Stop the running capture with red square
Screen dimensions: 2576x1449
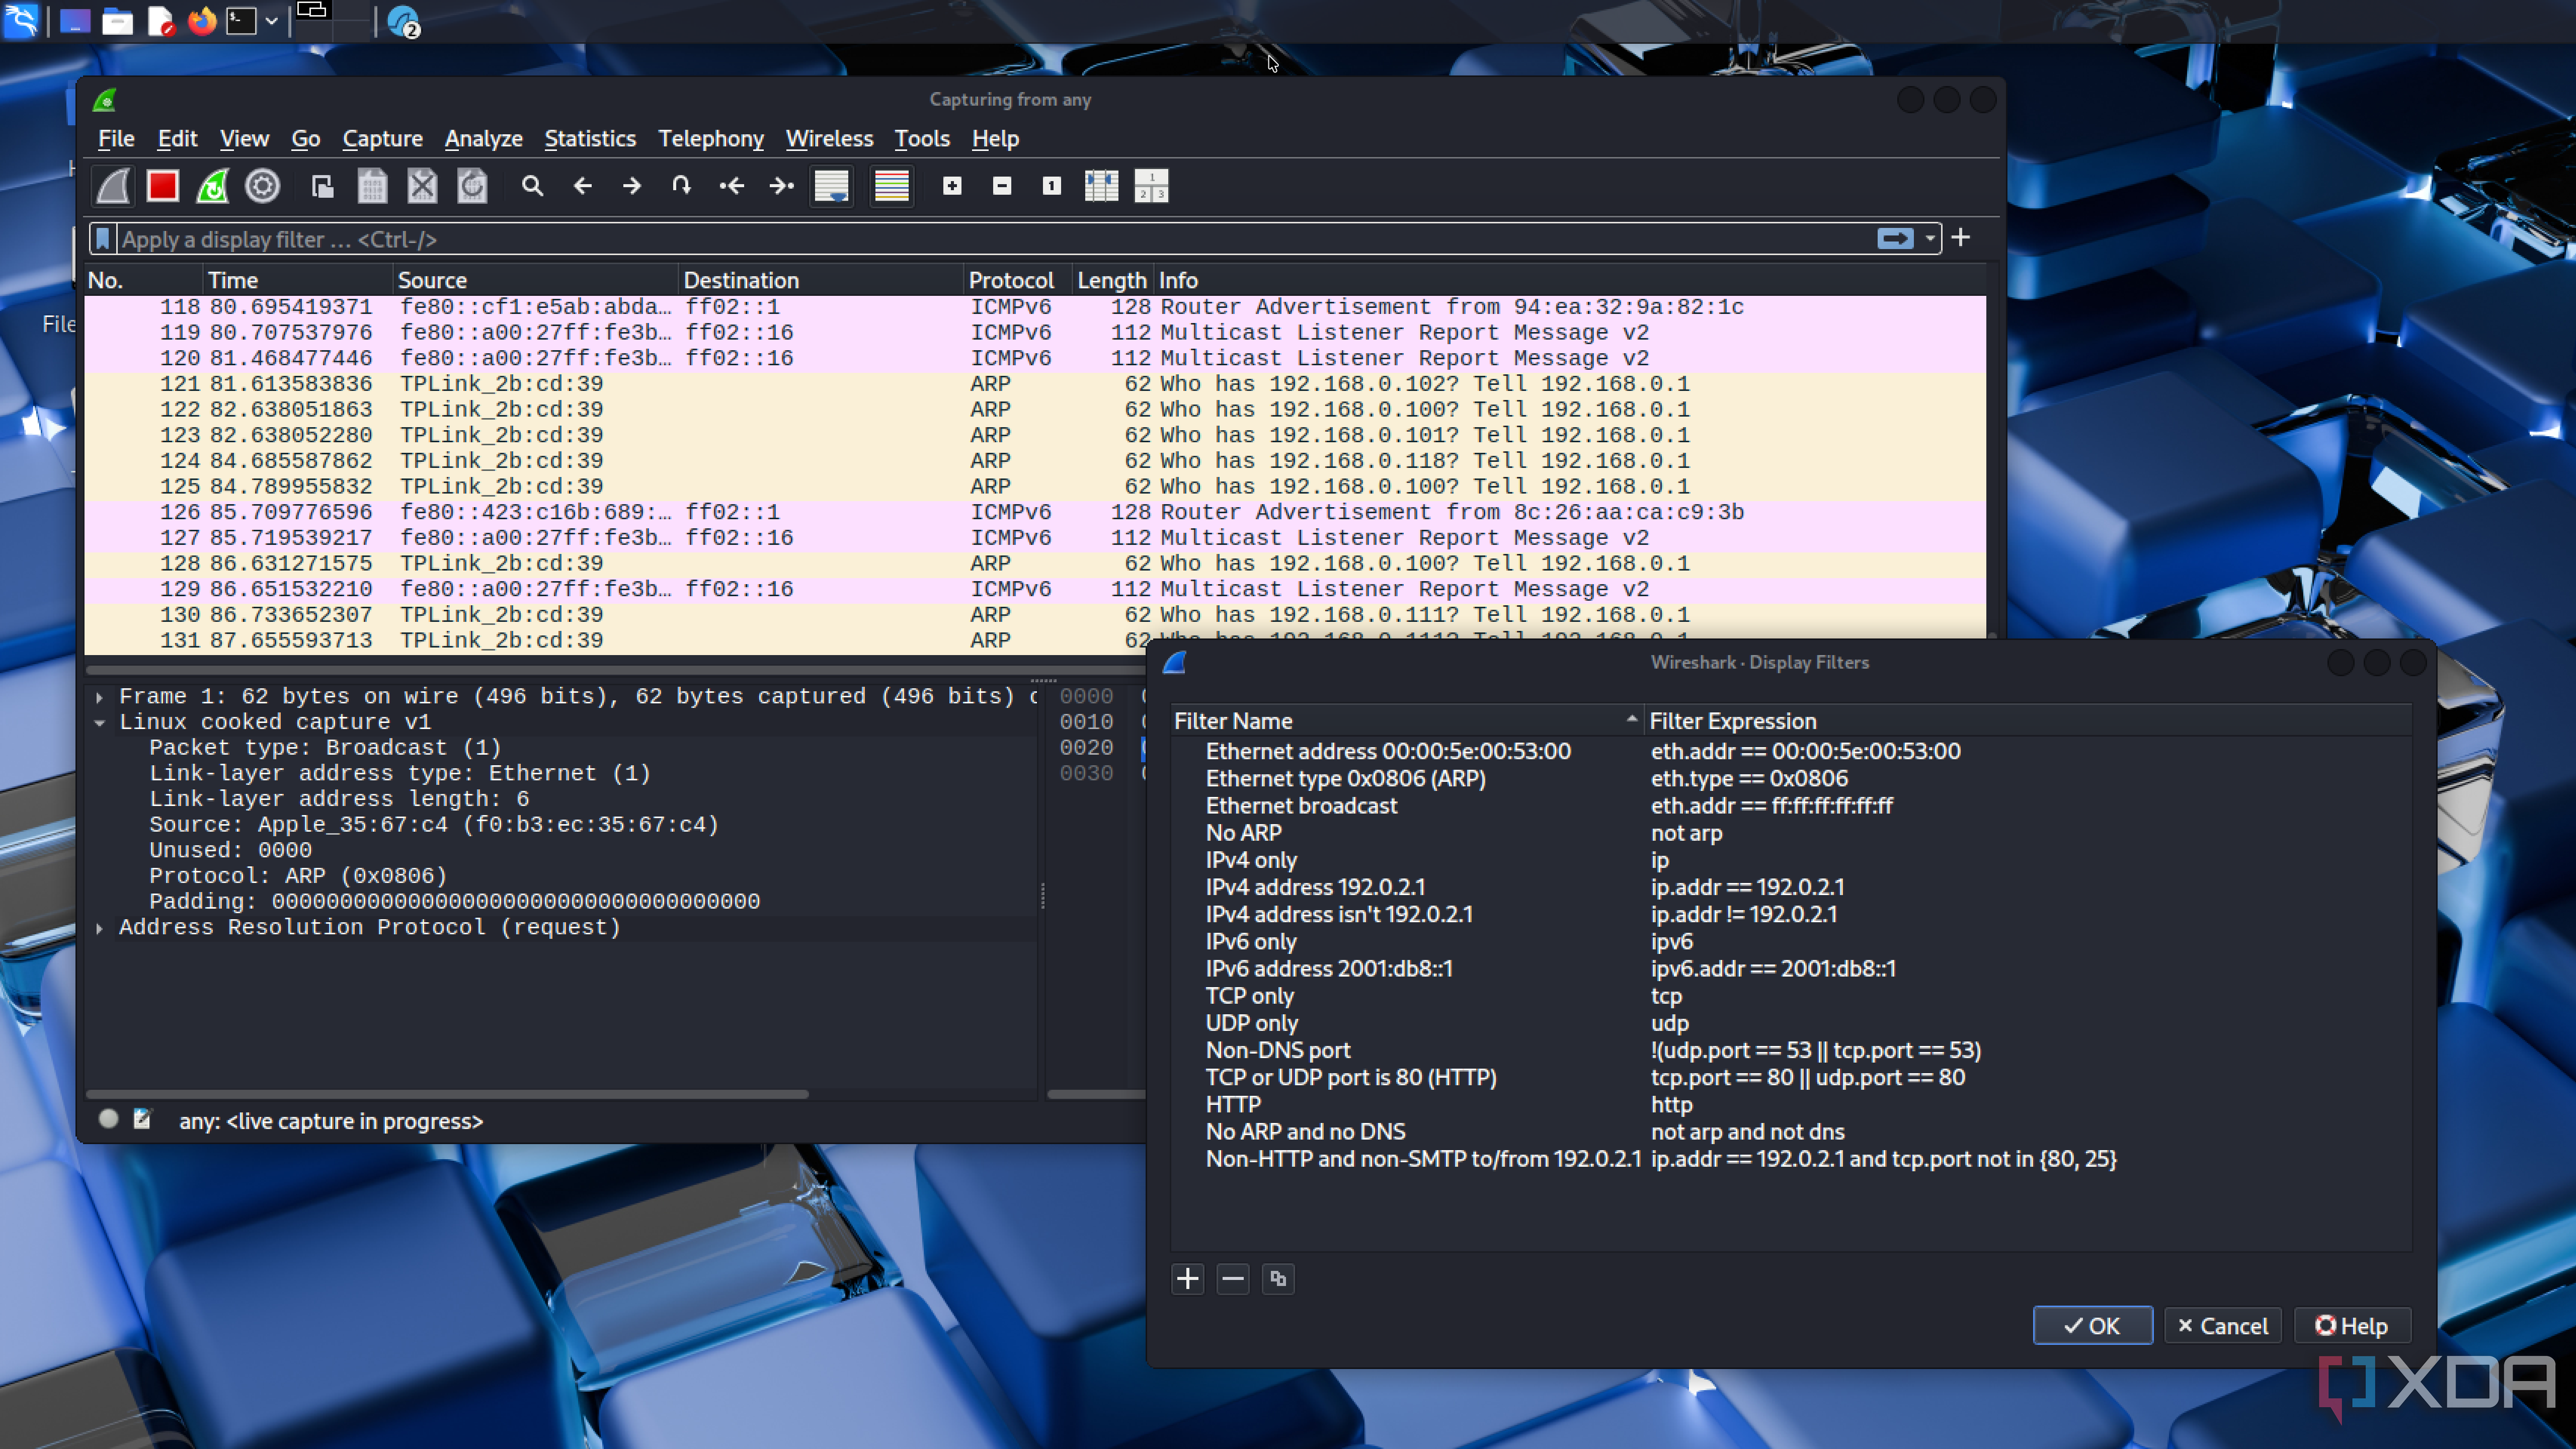pyautogui.click(x=163, y=186)
